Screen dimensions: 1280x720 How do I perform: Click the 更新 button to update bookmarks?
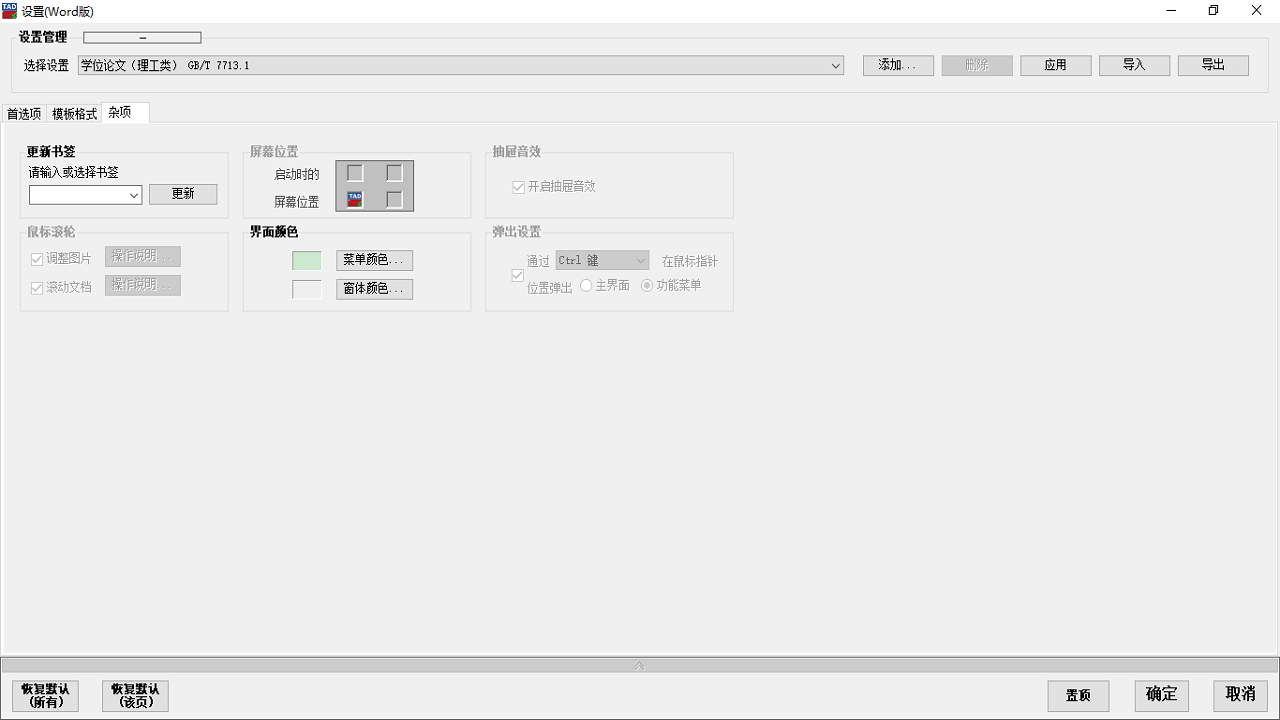click(x=183, y=193)
